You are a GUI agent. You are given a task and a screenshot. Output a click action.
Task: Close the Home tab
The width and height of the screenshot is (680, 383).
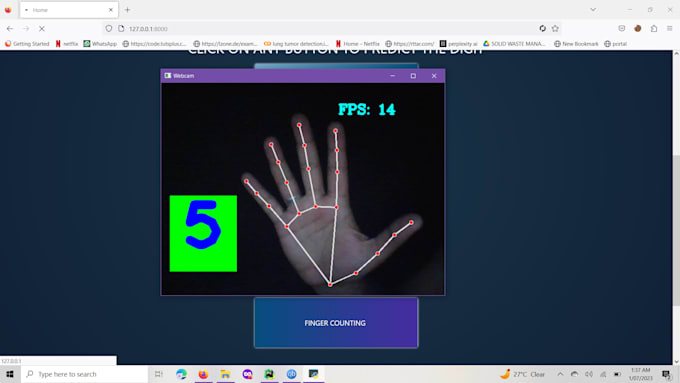click(111, 10)
